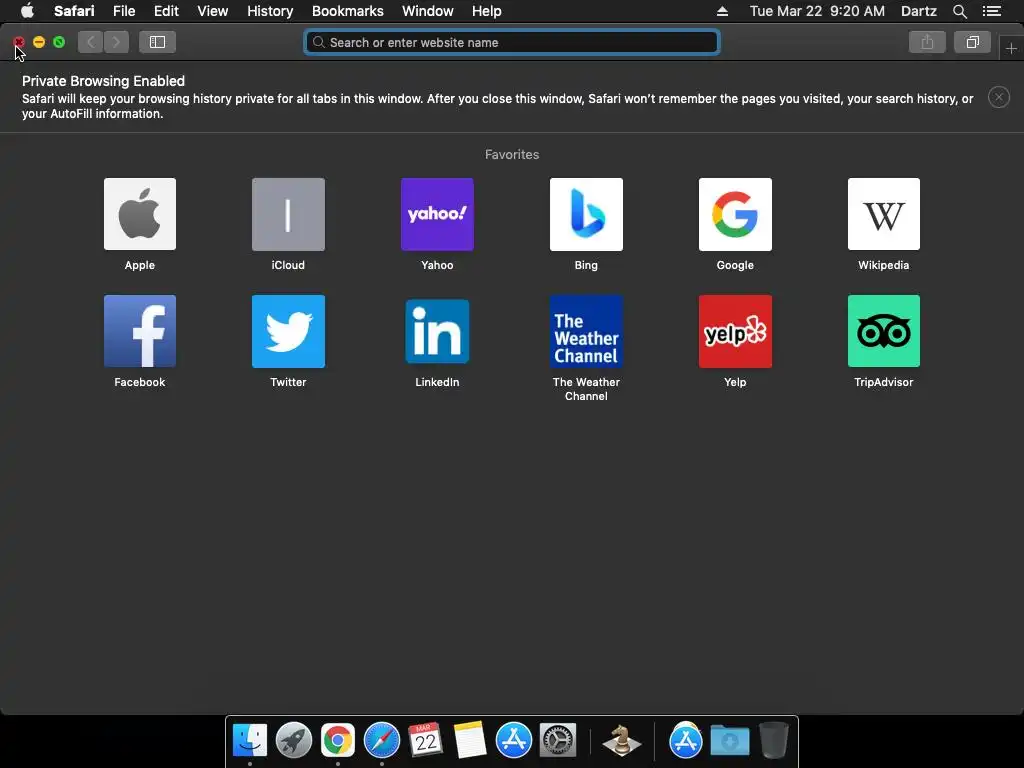Focus the search or website address field
1024x768 pixels.
512,42
